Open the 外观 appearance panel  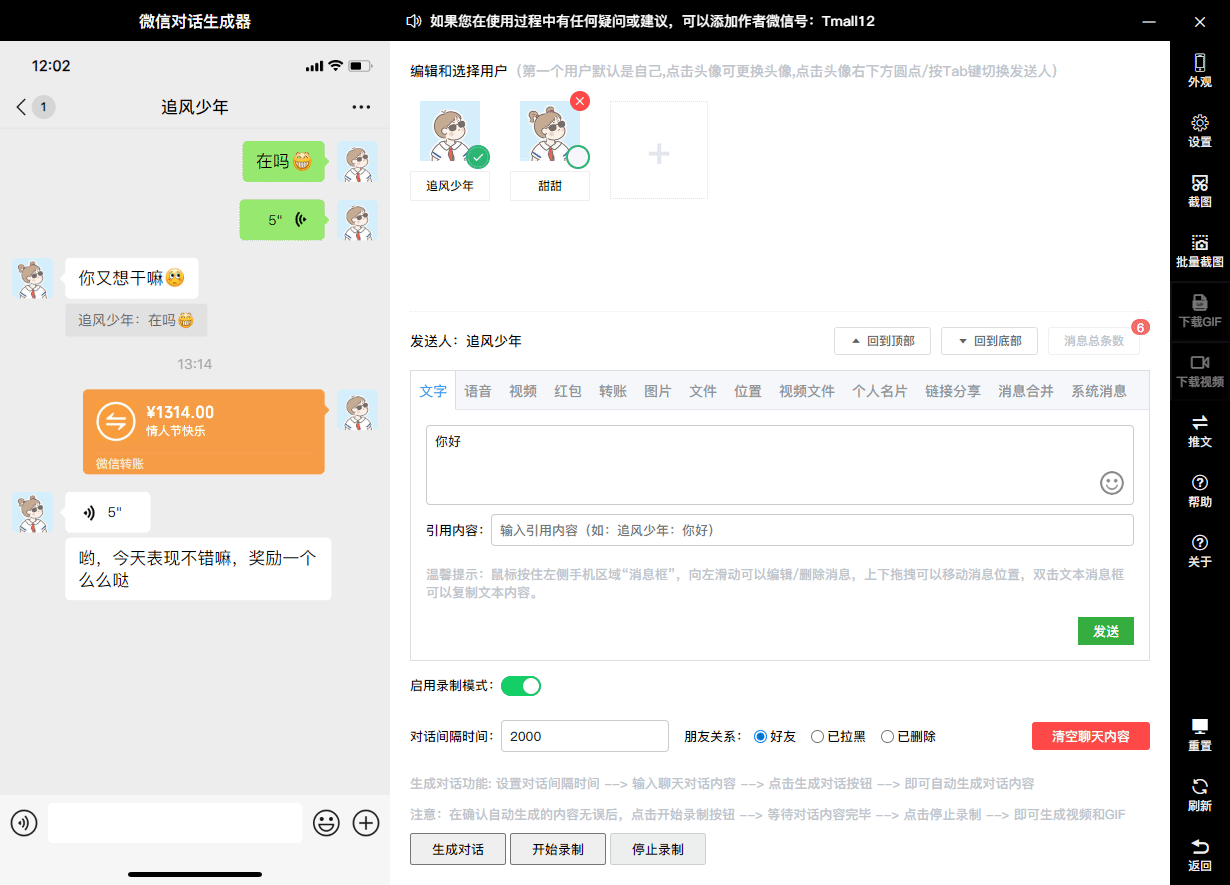[1199, 70]
